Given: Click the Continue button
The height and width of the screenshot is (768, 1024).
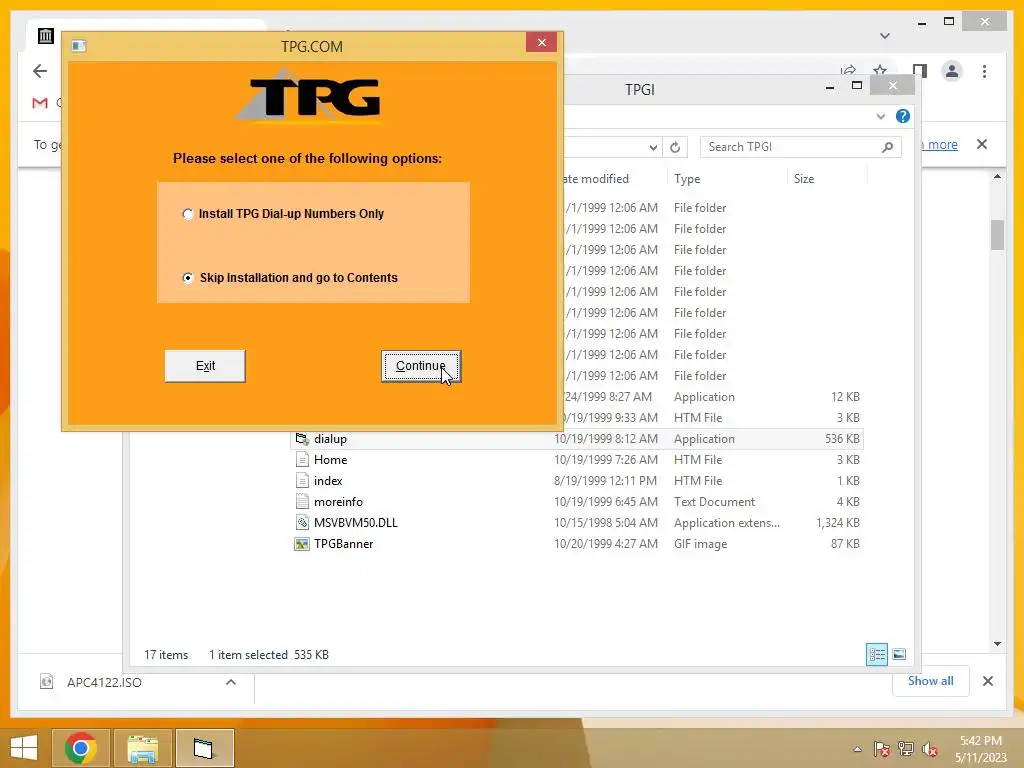Looking at the screenshot, I should 421,366.
